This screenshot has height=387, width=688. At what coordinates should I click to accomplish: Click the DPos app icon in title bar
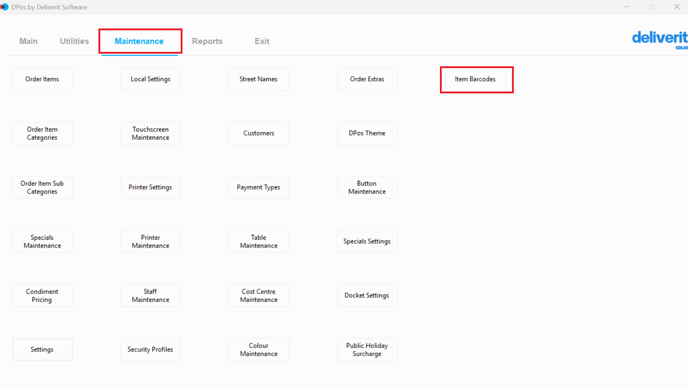click(4, 7)
